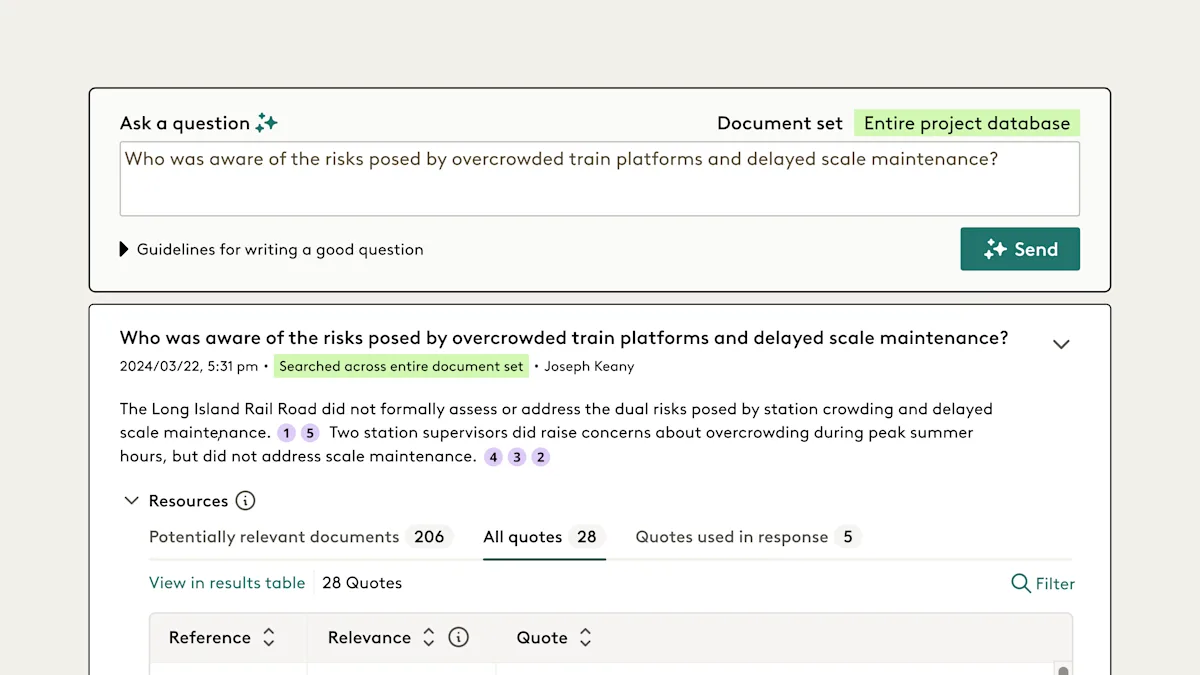Open the Entire project database document set selector
Viewport: 1200px width, 675px height.
967,123
